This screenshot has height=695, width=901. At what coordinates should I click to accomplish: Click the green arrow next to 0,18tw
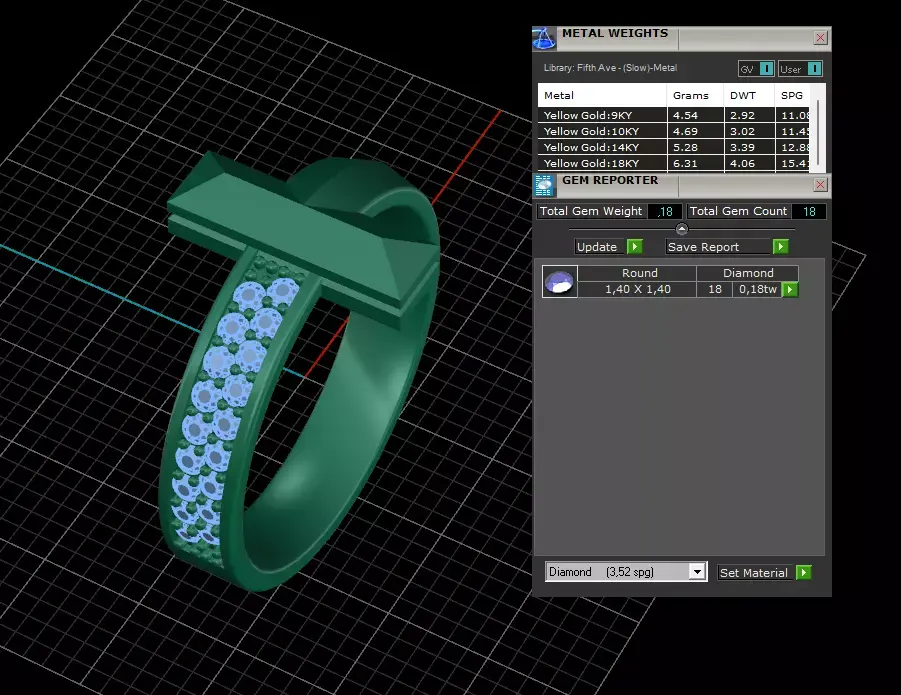pos(790,289)
